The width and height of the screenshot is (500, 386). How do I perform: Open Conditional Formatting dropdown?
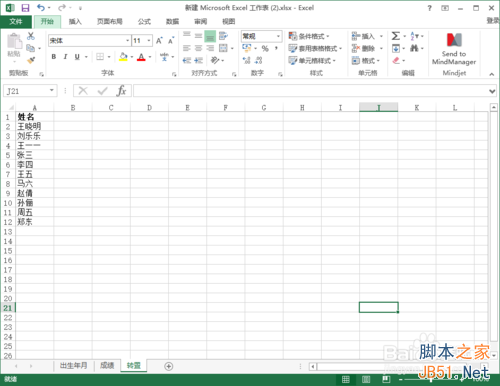click(x=309, y=36)
